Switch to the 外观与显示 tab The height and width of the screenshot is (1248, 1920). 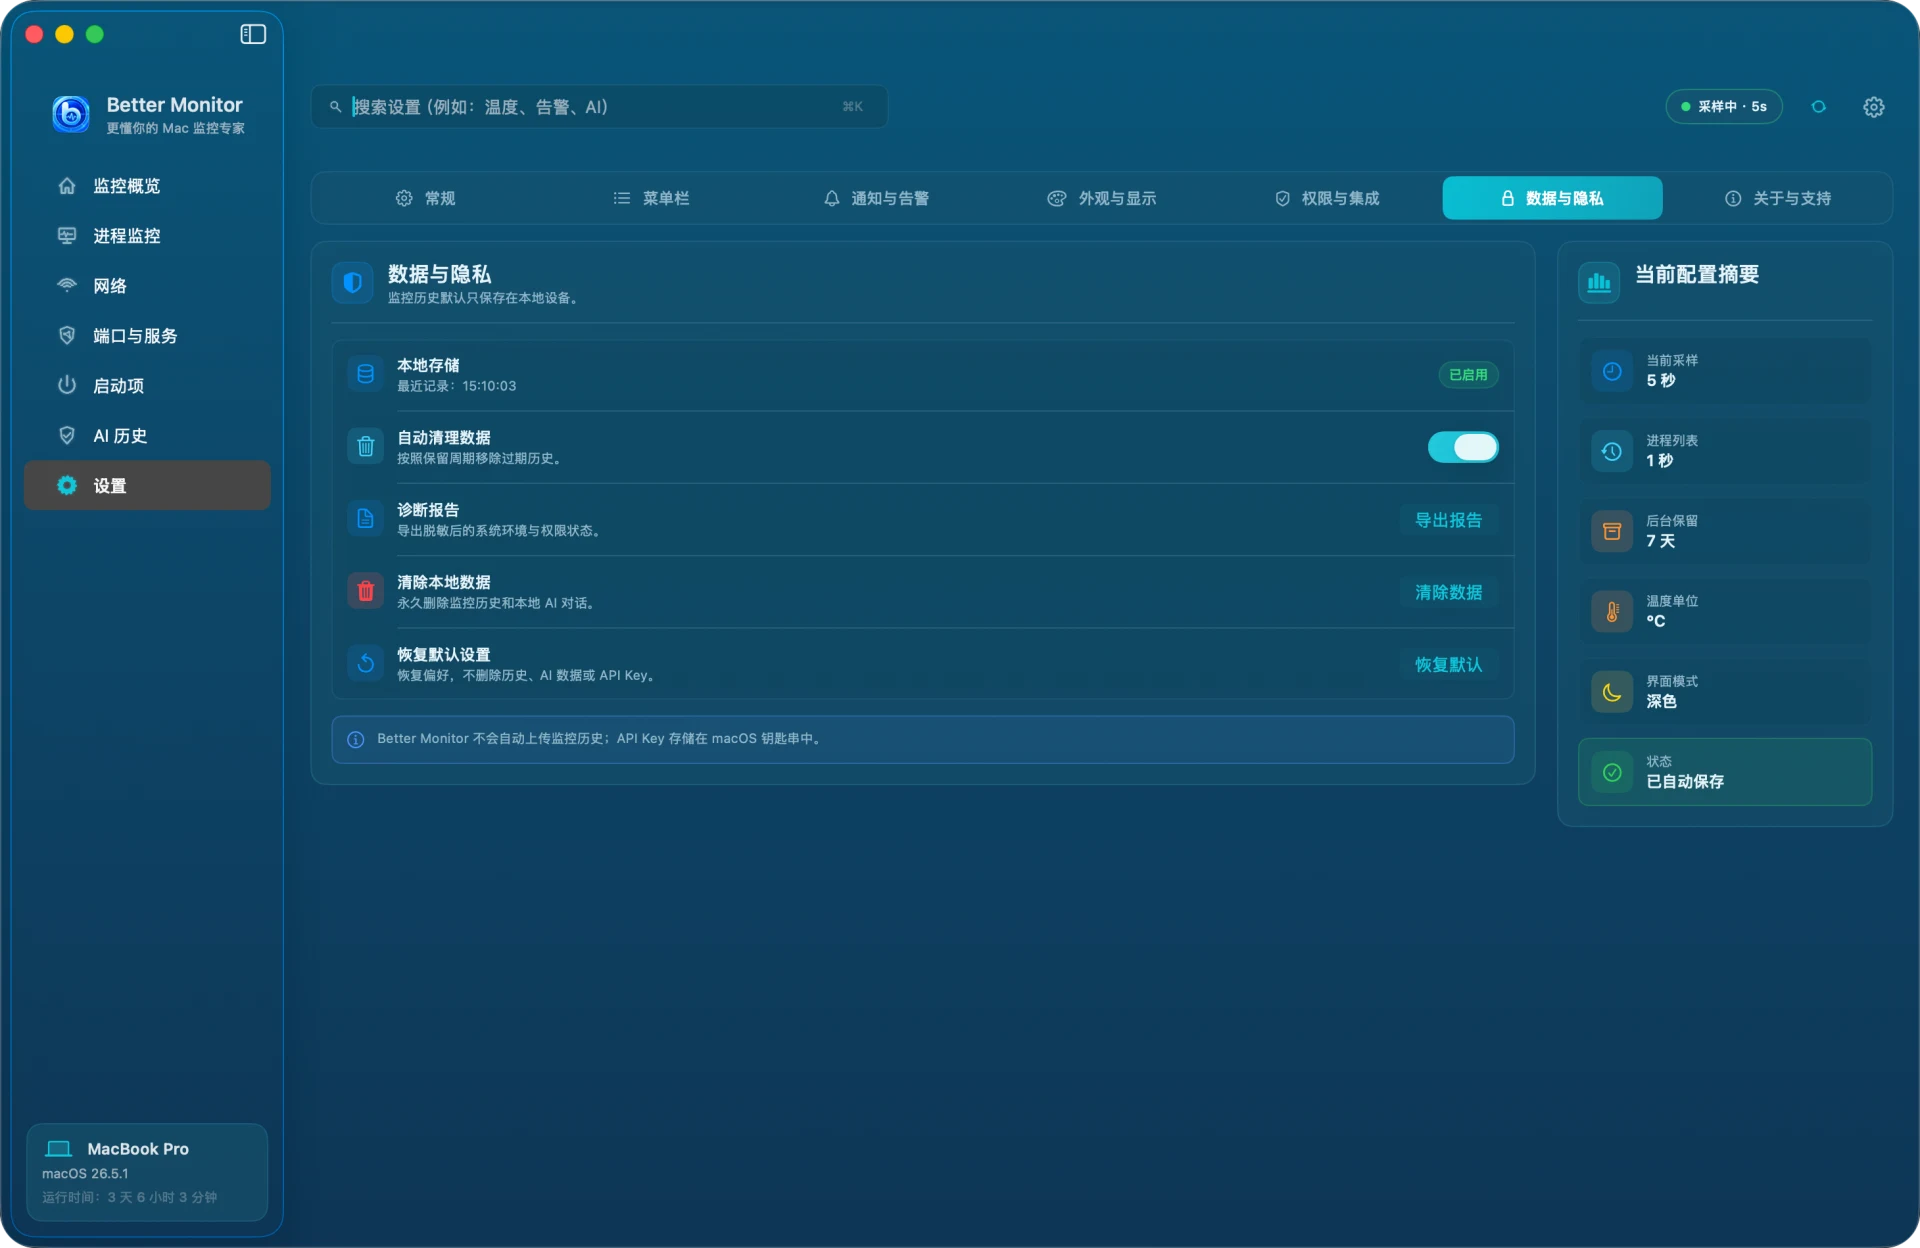(1101, 198)
